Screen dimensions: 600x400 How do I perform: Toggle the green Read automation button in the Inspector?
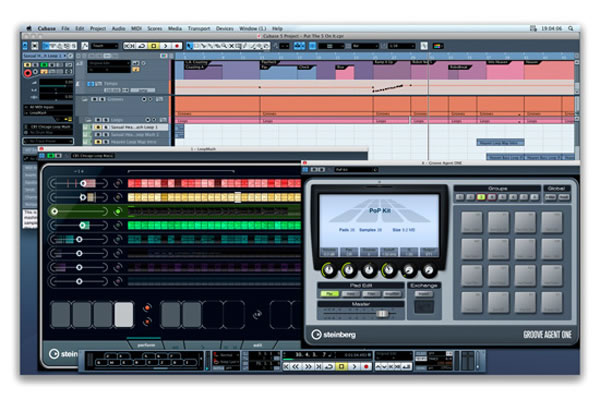tap(44, 65)
